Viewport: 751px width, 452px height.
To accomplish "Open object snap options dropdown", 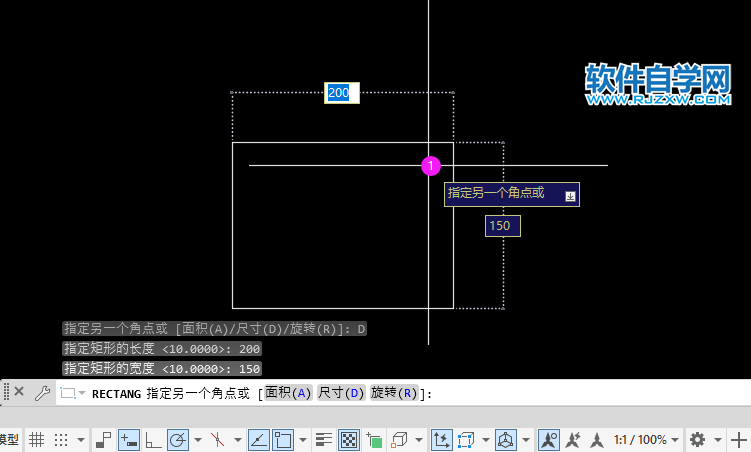I will pyautogui.click(x=303, y=440).
